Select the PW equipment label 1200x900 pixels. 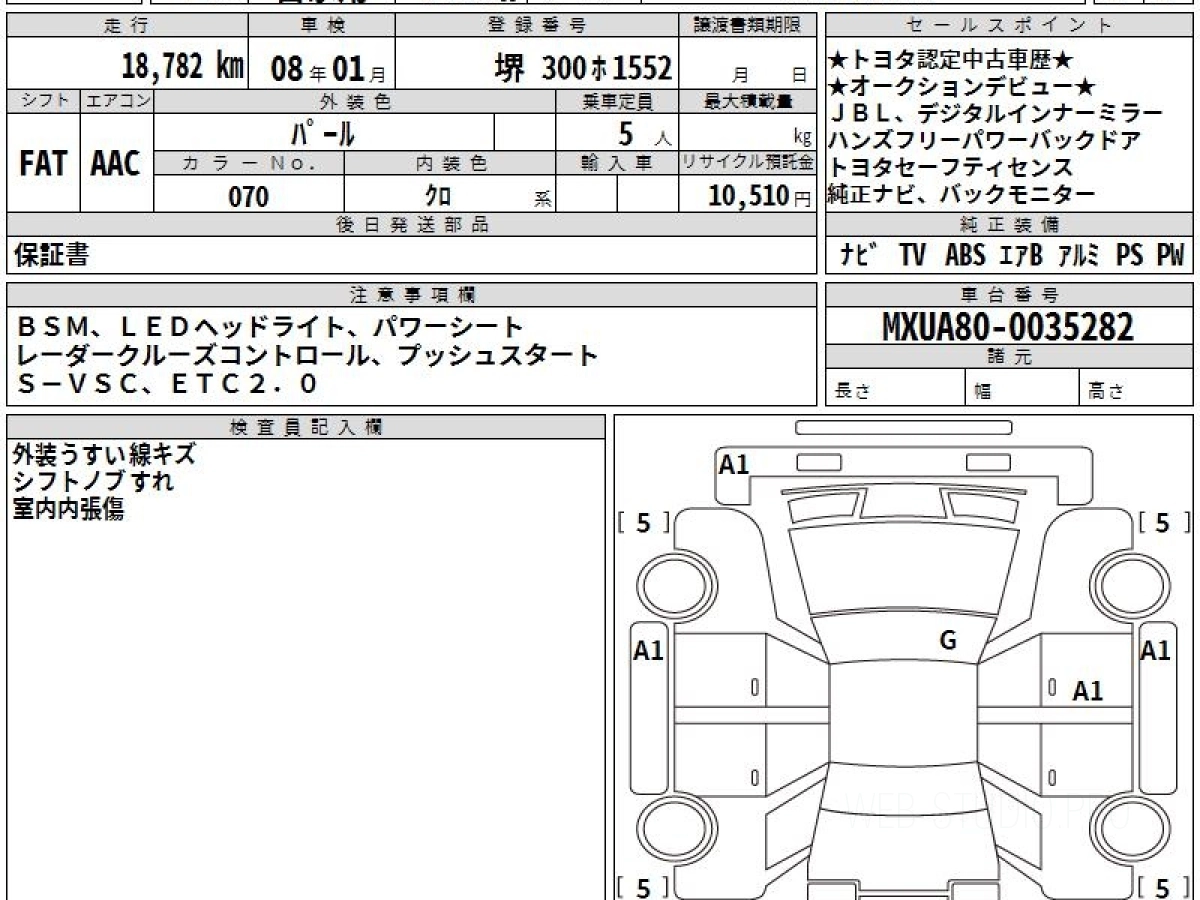pos(1170,255)
